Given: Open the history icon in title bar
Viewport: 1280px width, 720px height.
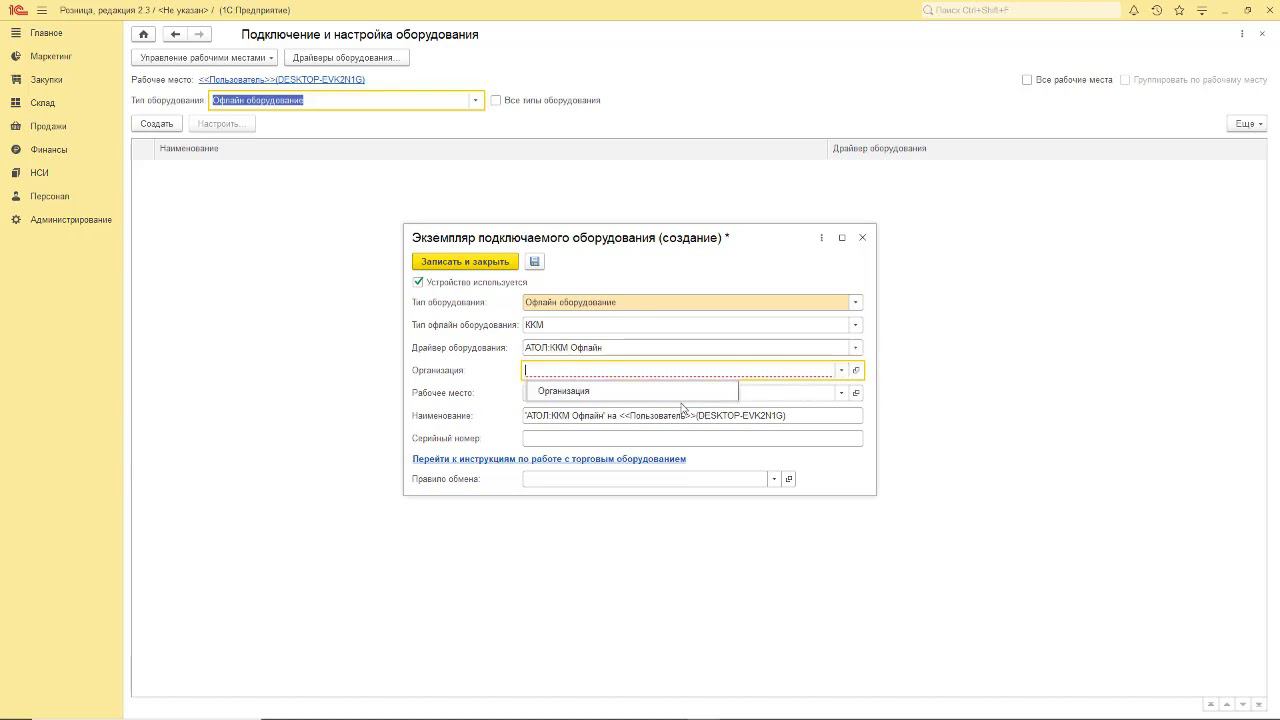Looking at the screenshot, I should [1157, 10].
